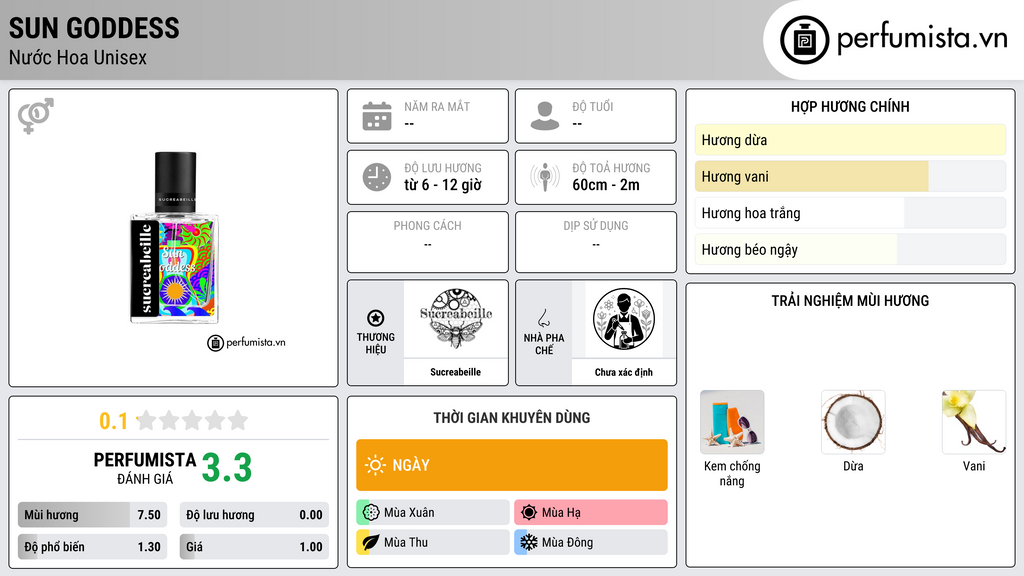
Task: Click the perfumista.vn watermark under the bottle
Action: 247,342
